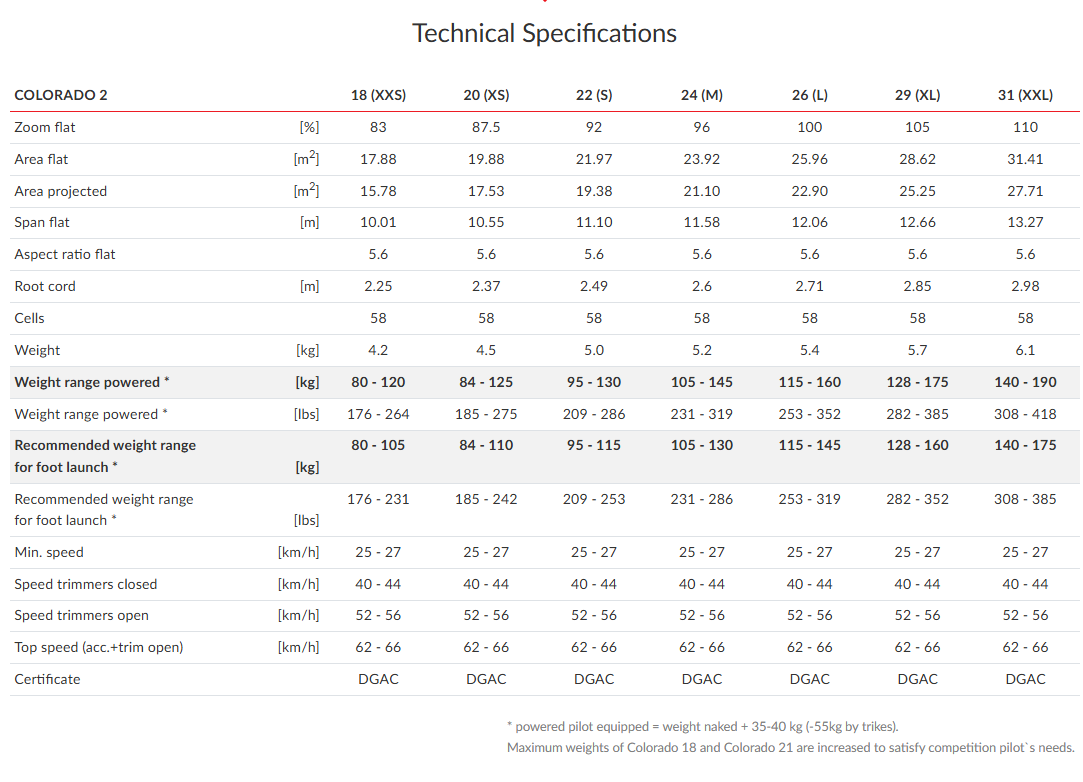Select the 6.1 weight value cell
Screen dimensions: 1083x782
click(x=1025, y=350)
